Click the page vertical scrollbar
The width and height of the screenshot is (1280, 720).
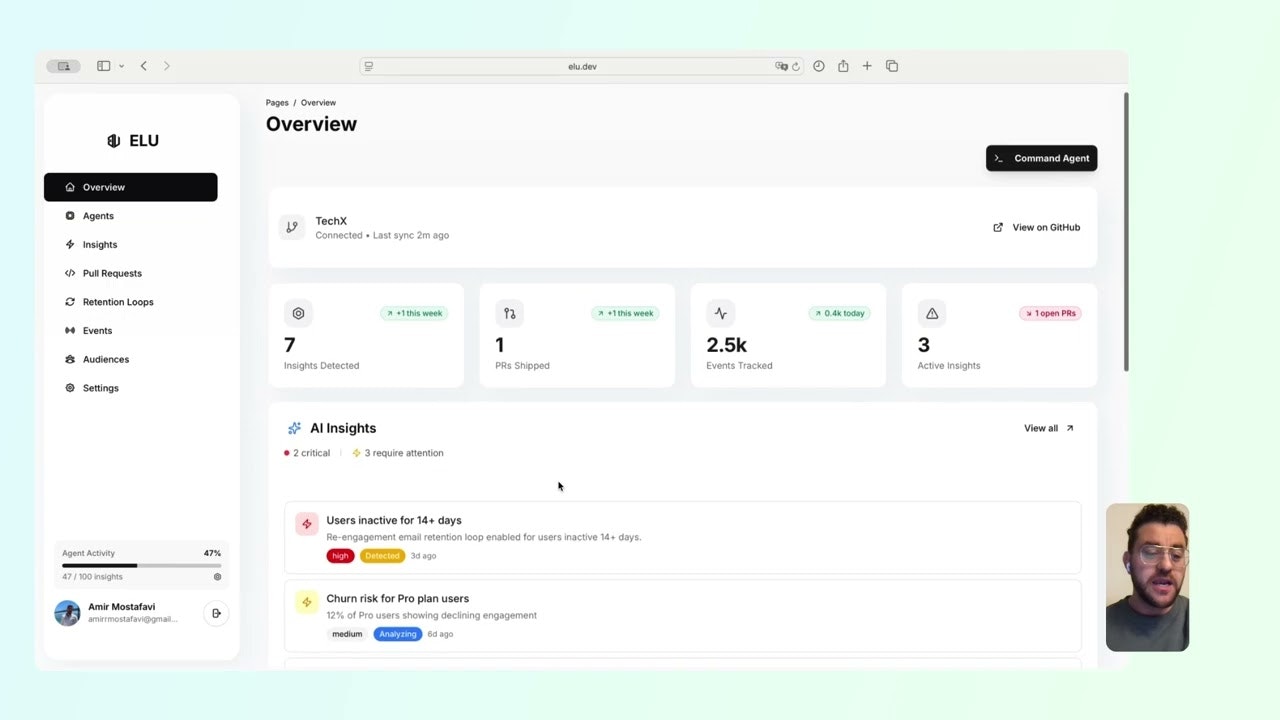click(x=1126, y=232)
